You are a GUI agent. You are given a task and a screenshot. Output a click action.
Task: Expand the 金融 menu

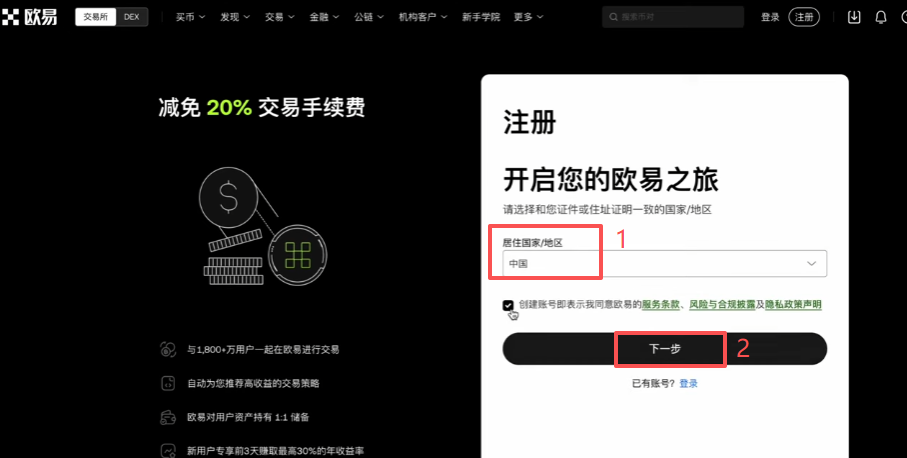pyautogui.click(x=324, y=17)
